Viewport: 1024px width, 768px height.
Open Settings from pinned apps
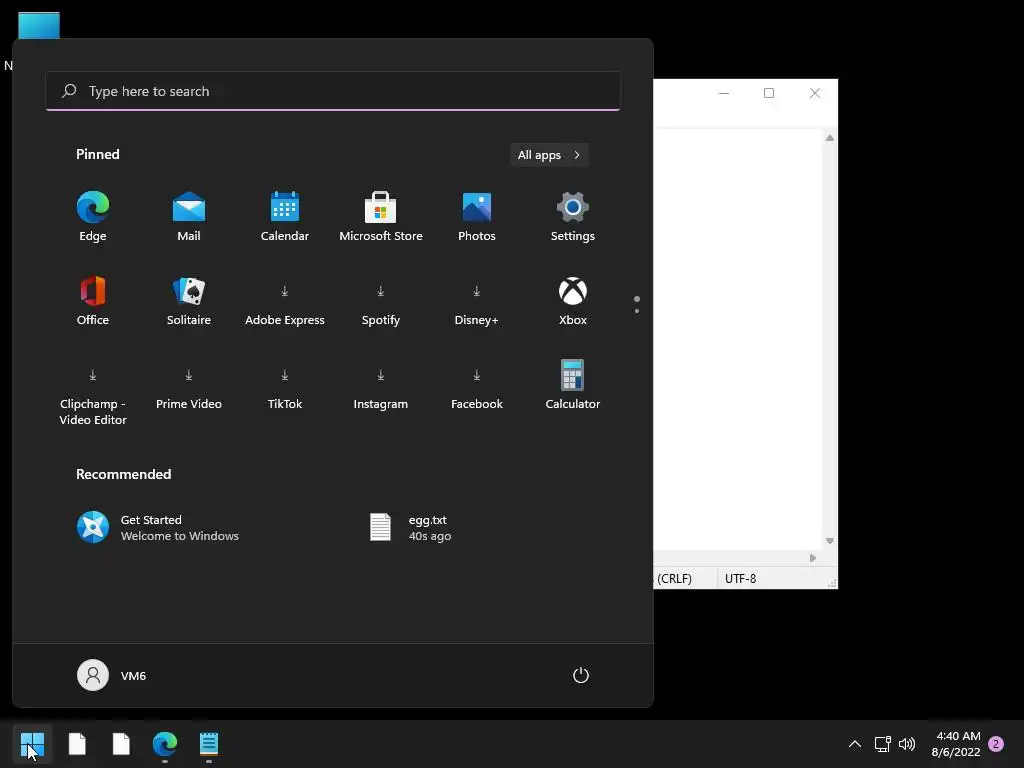click(573, 217)
